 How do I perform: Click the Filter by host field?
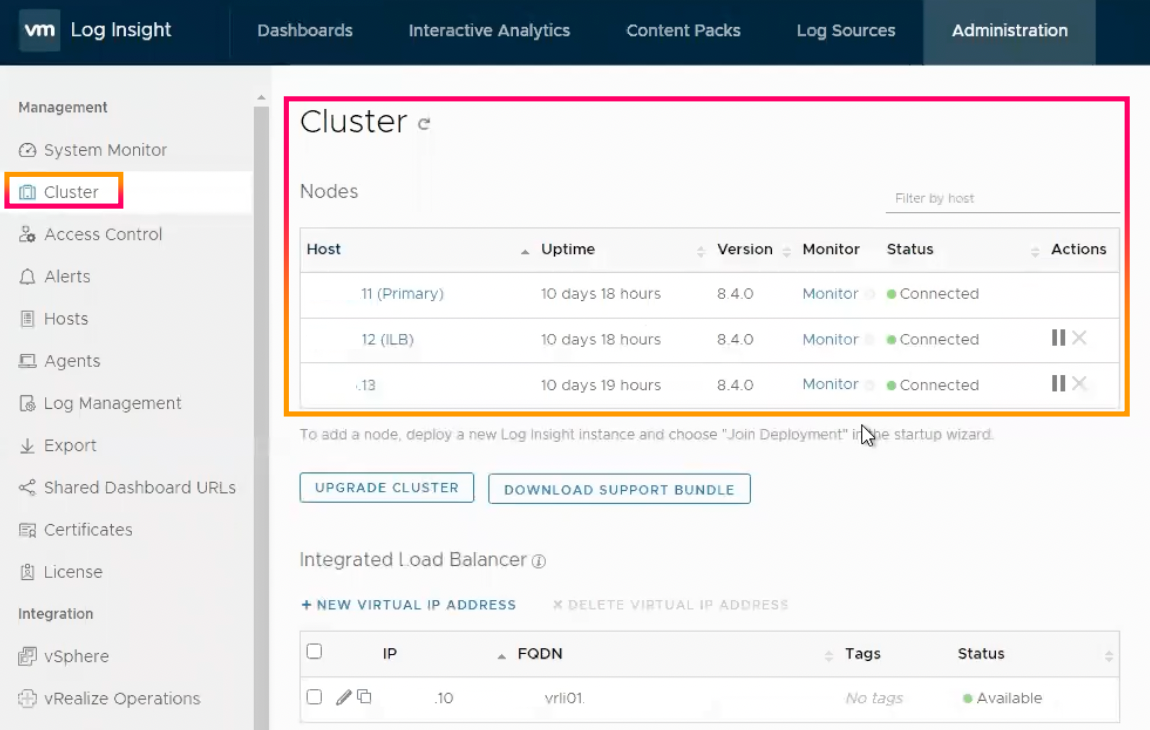(1002, 199)
